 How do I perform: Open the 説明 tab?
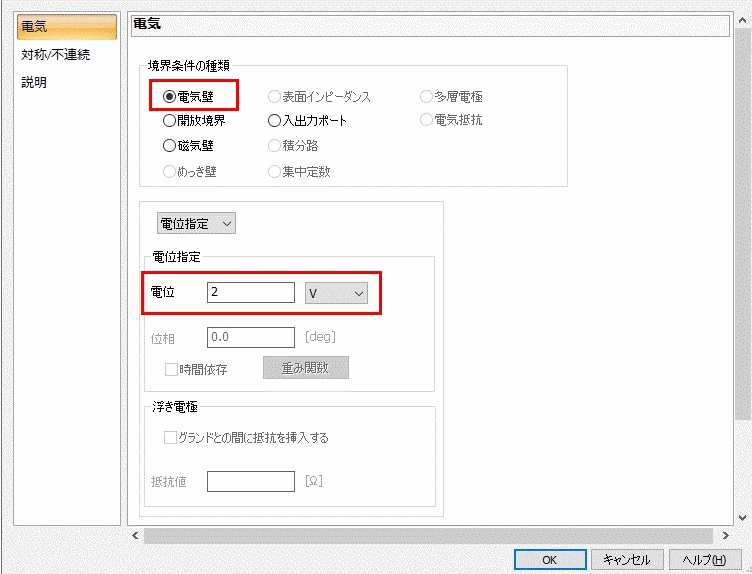[x=35, y=82]
